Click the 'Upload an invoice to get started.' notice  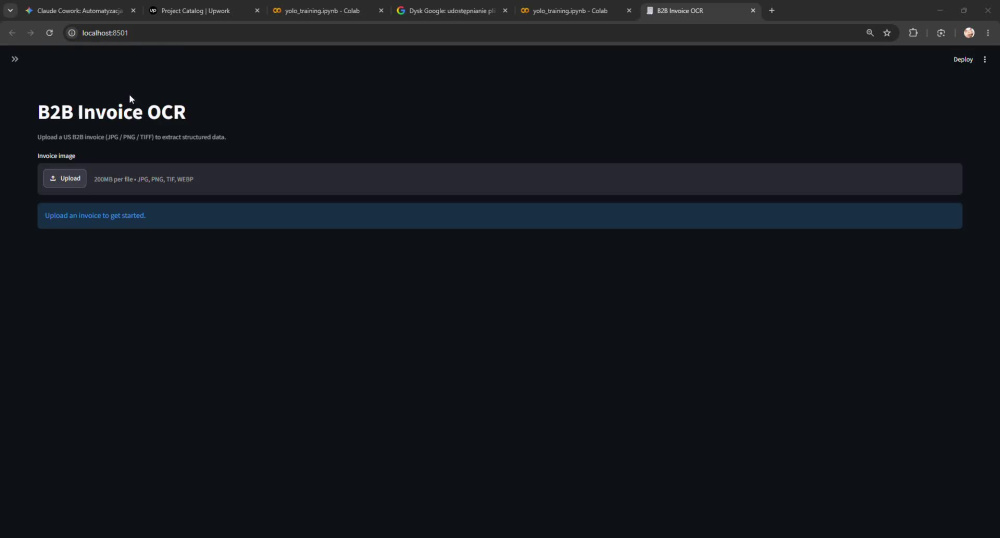(499, 215)
